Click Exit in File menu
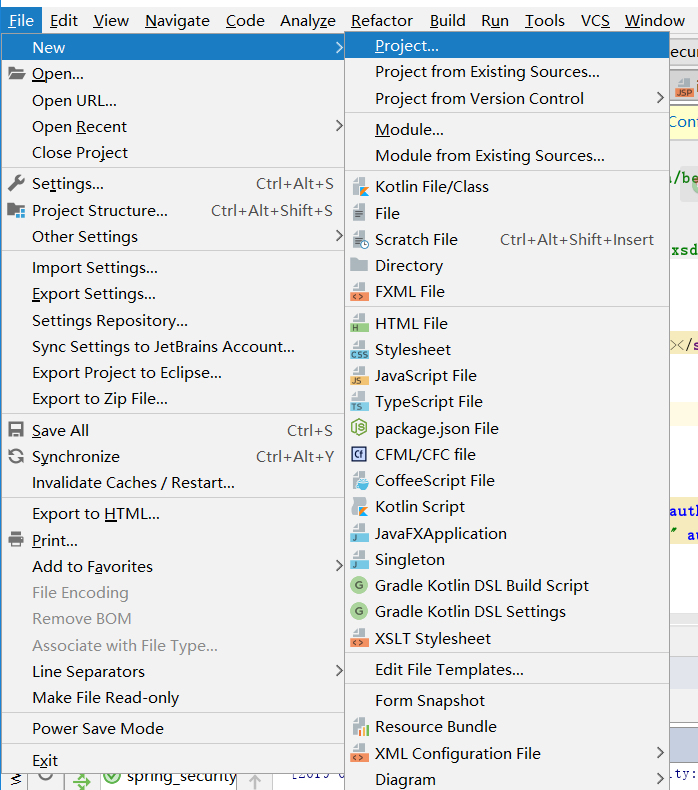The width and height of the screenshot is (698, 790). [173, 760]
